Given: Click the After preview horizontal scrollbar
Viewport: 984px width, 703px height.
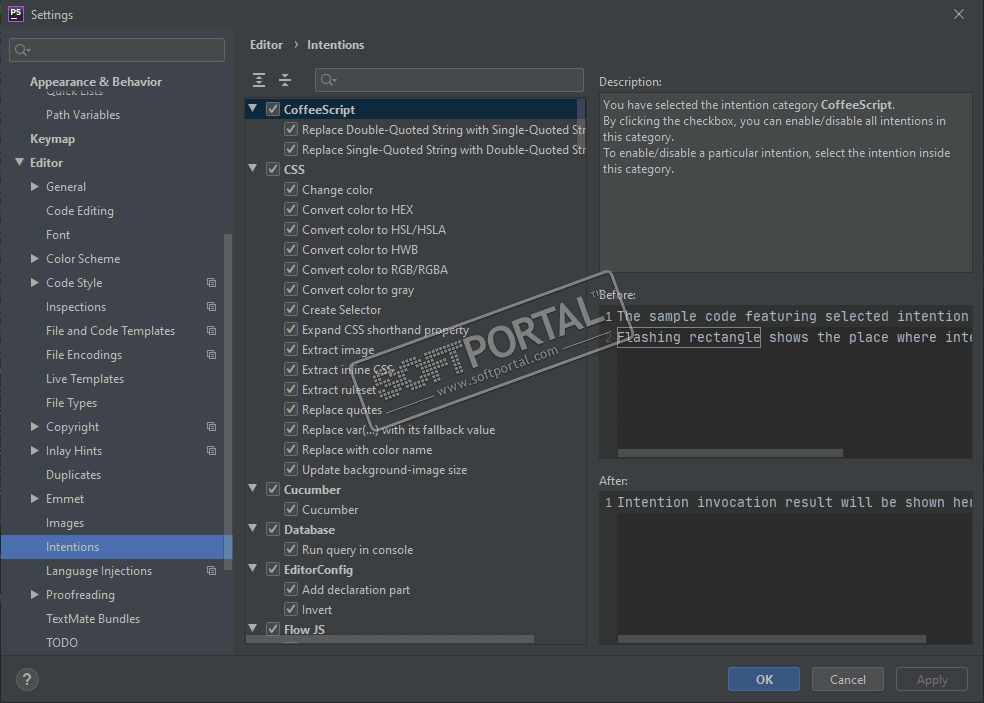Looking at the screenshot, I should [x=771, y=639].
